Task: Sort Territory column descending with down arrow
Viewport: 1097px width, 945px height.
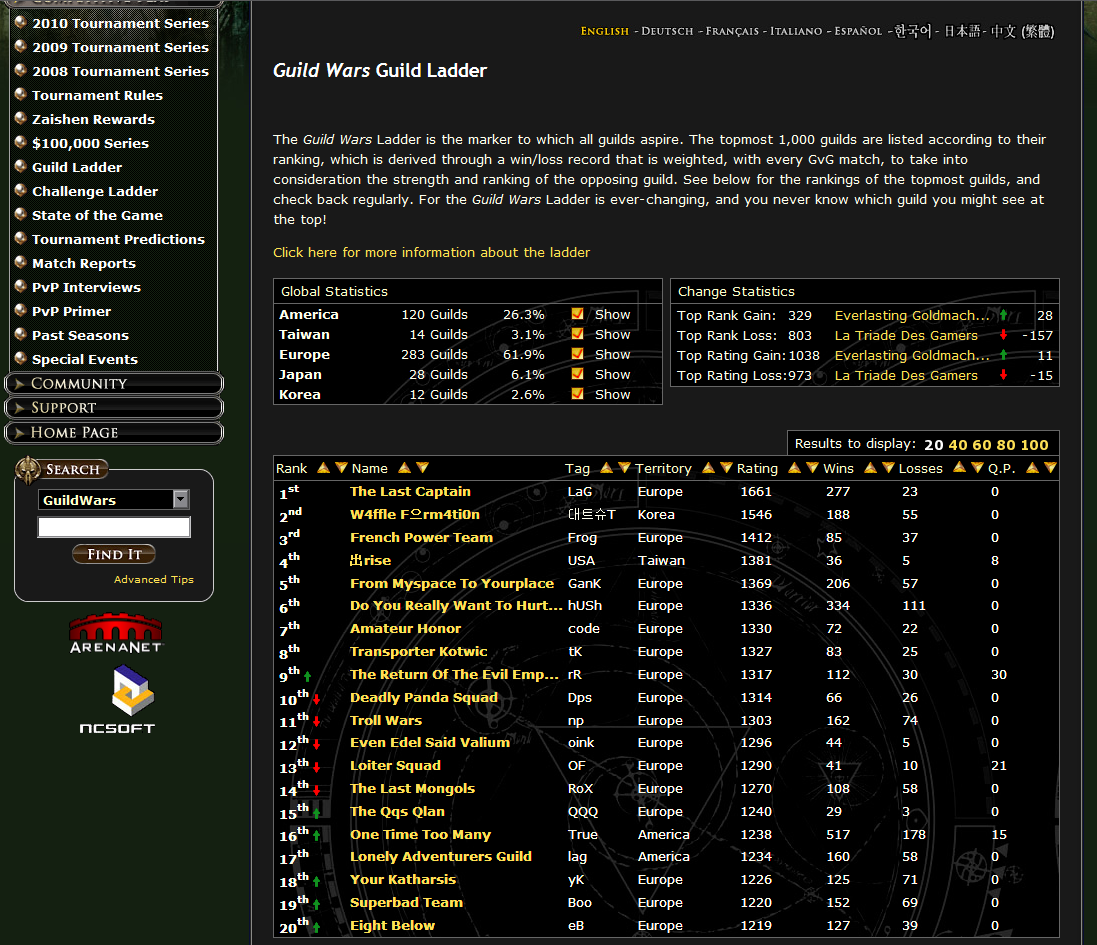Action: click(726, 468)
